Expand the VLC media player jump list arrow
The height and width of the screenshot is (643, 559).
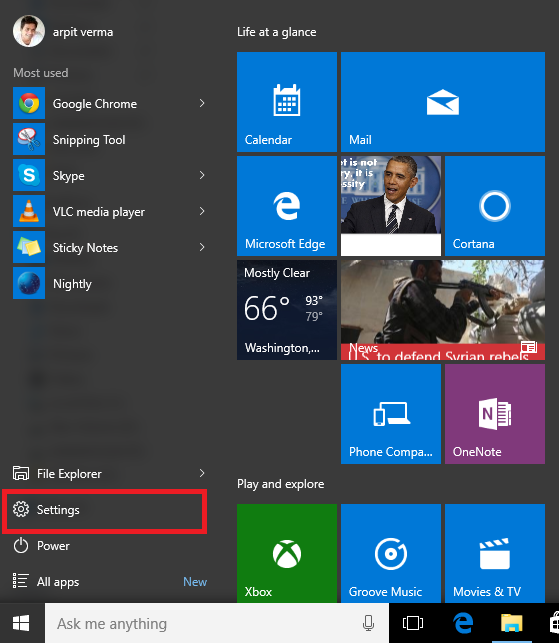click(x=202, y=211)
